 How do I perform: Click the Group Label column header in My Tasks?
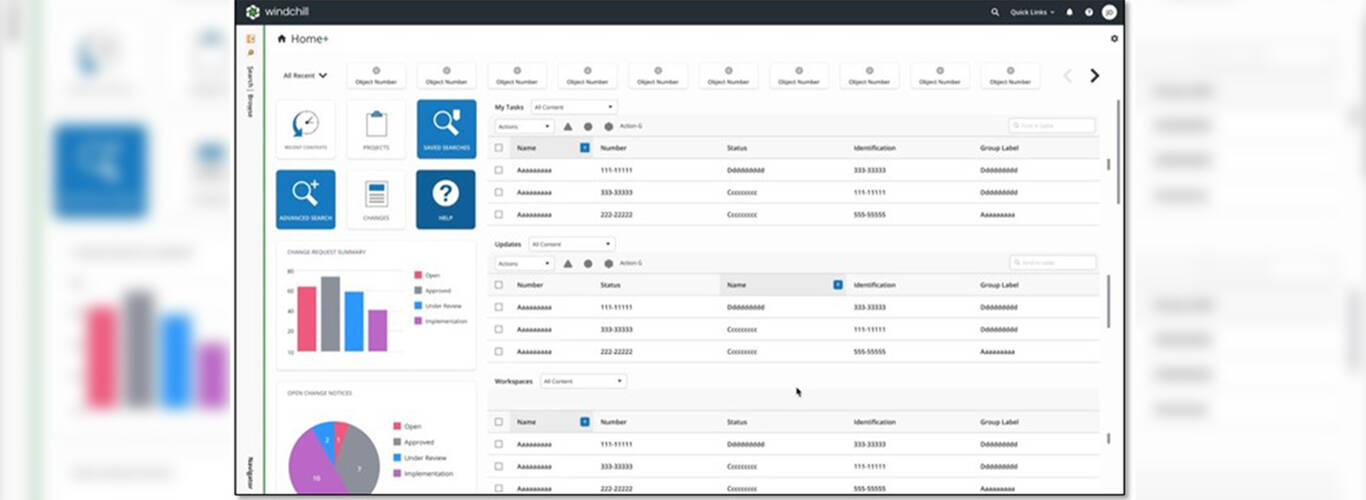coord(1001,148)
